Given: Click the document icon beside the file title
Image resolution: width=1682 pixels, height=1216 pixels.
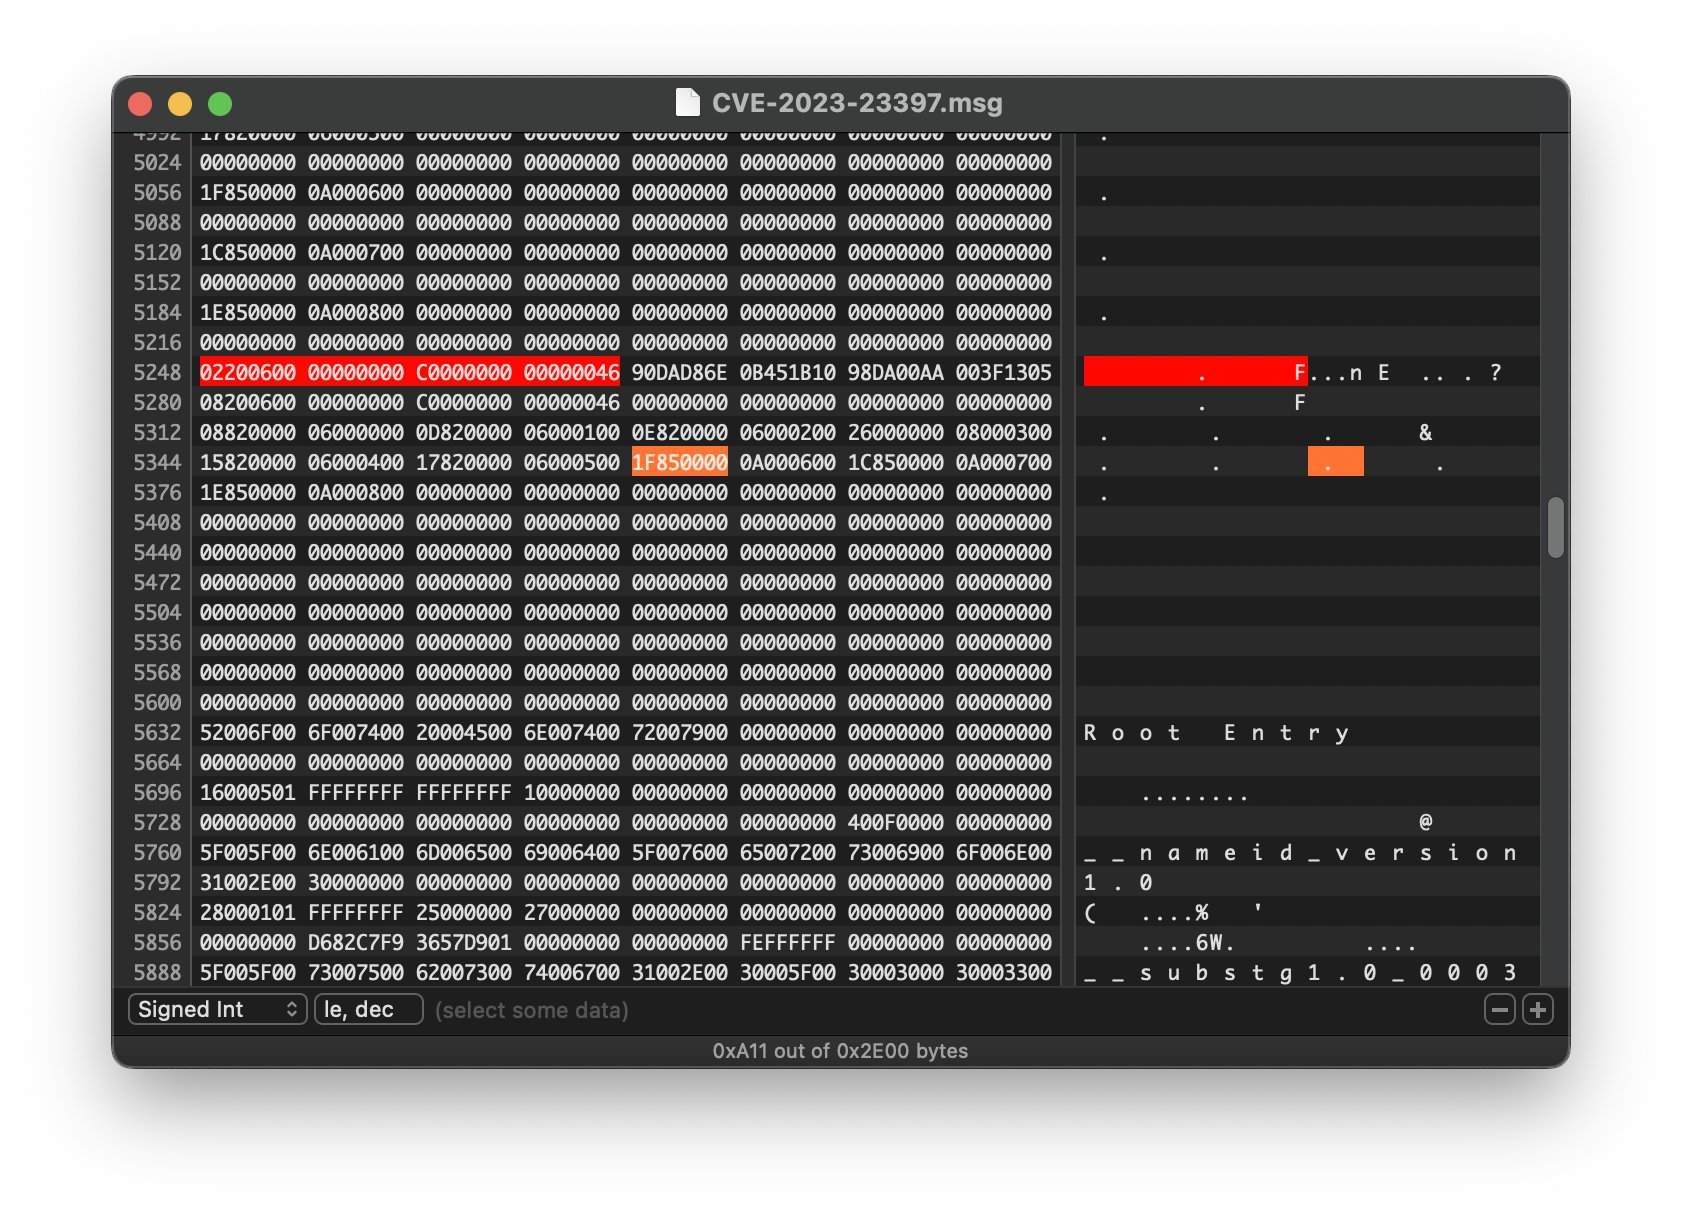Looking at the screenshot, I should point(687,103).
